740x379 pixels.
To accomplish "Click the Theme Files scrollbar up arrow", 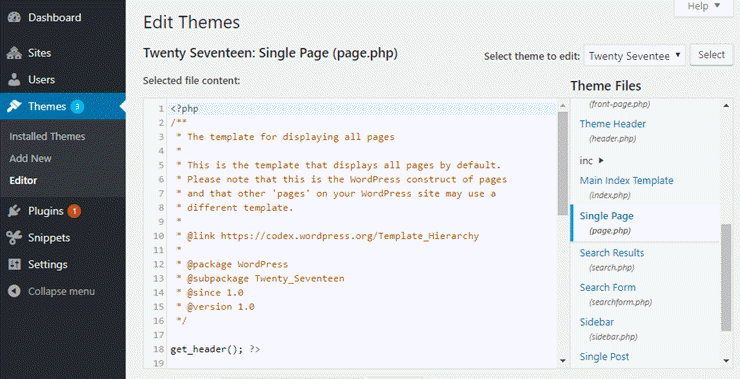I will pyautogui.click(x=726, y=106).
